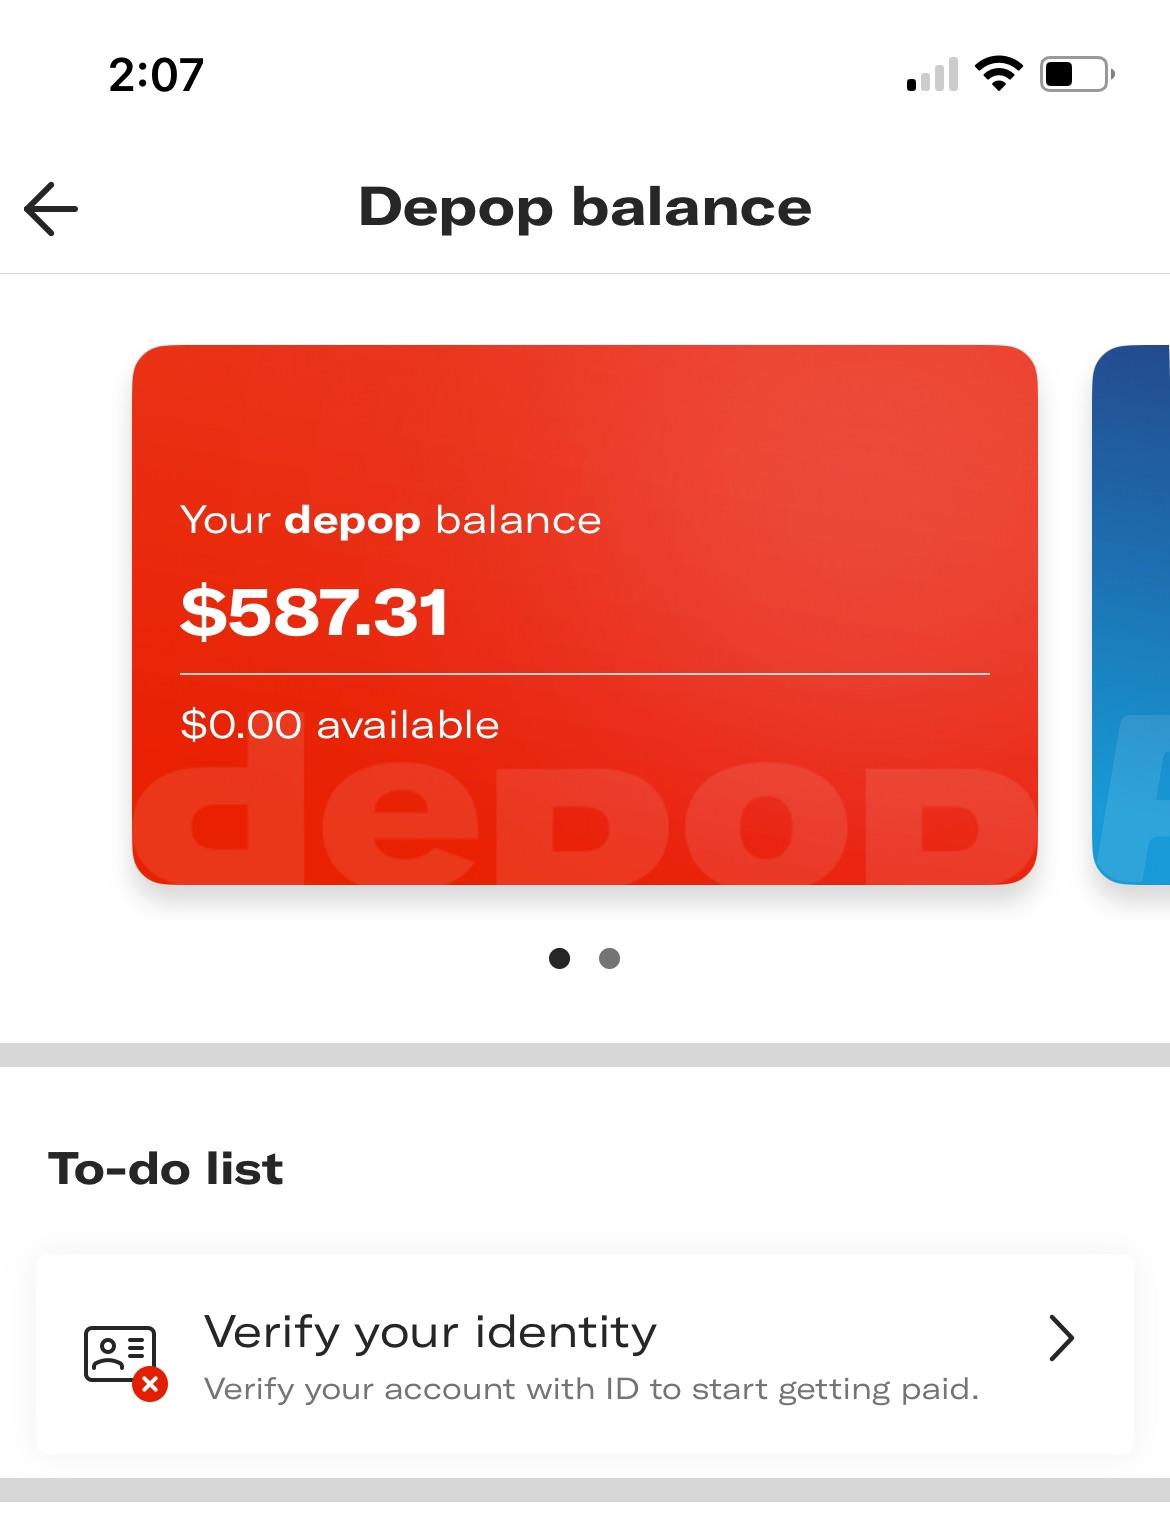
Task: Tap 'Your depop balance' label on card
Action: pyautogui.click(x=390, y=520)
